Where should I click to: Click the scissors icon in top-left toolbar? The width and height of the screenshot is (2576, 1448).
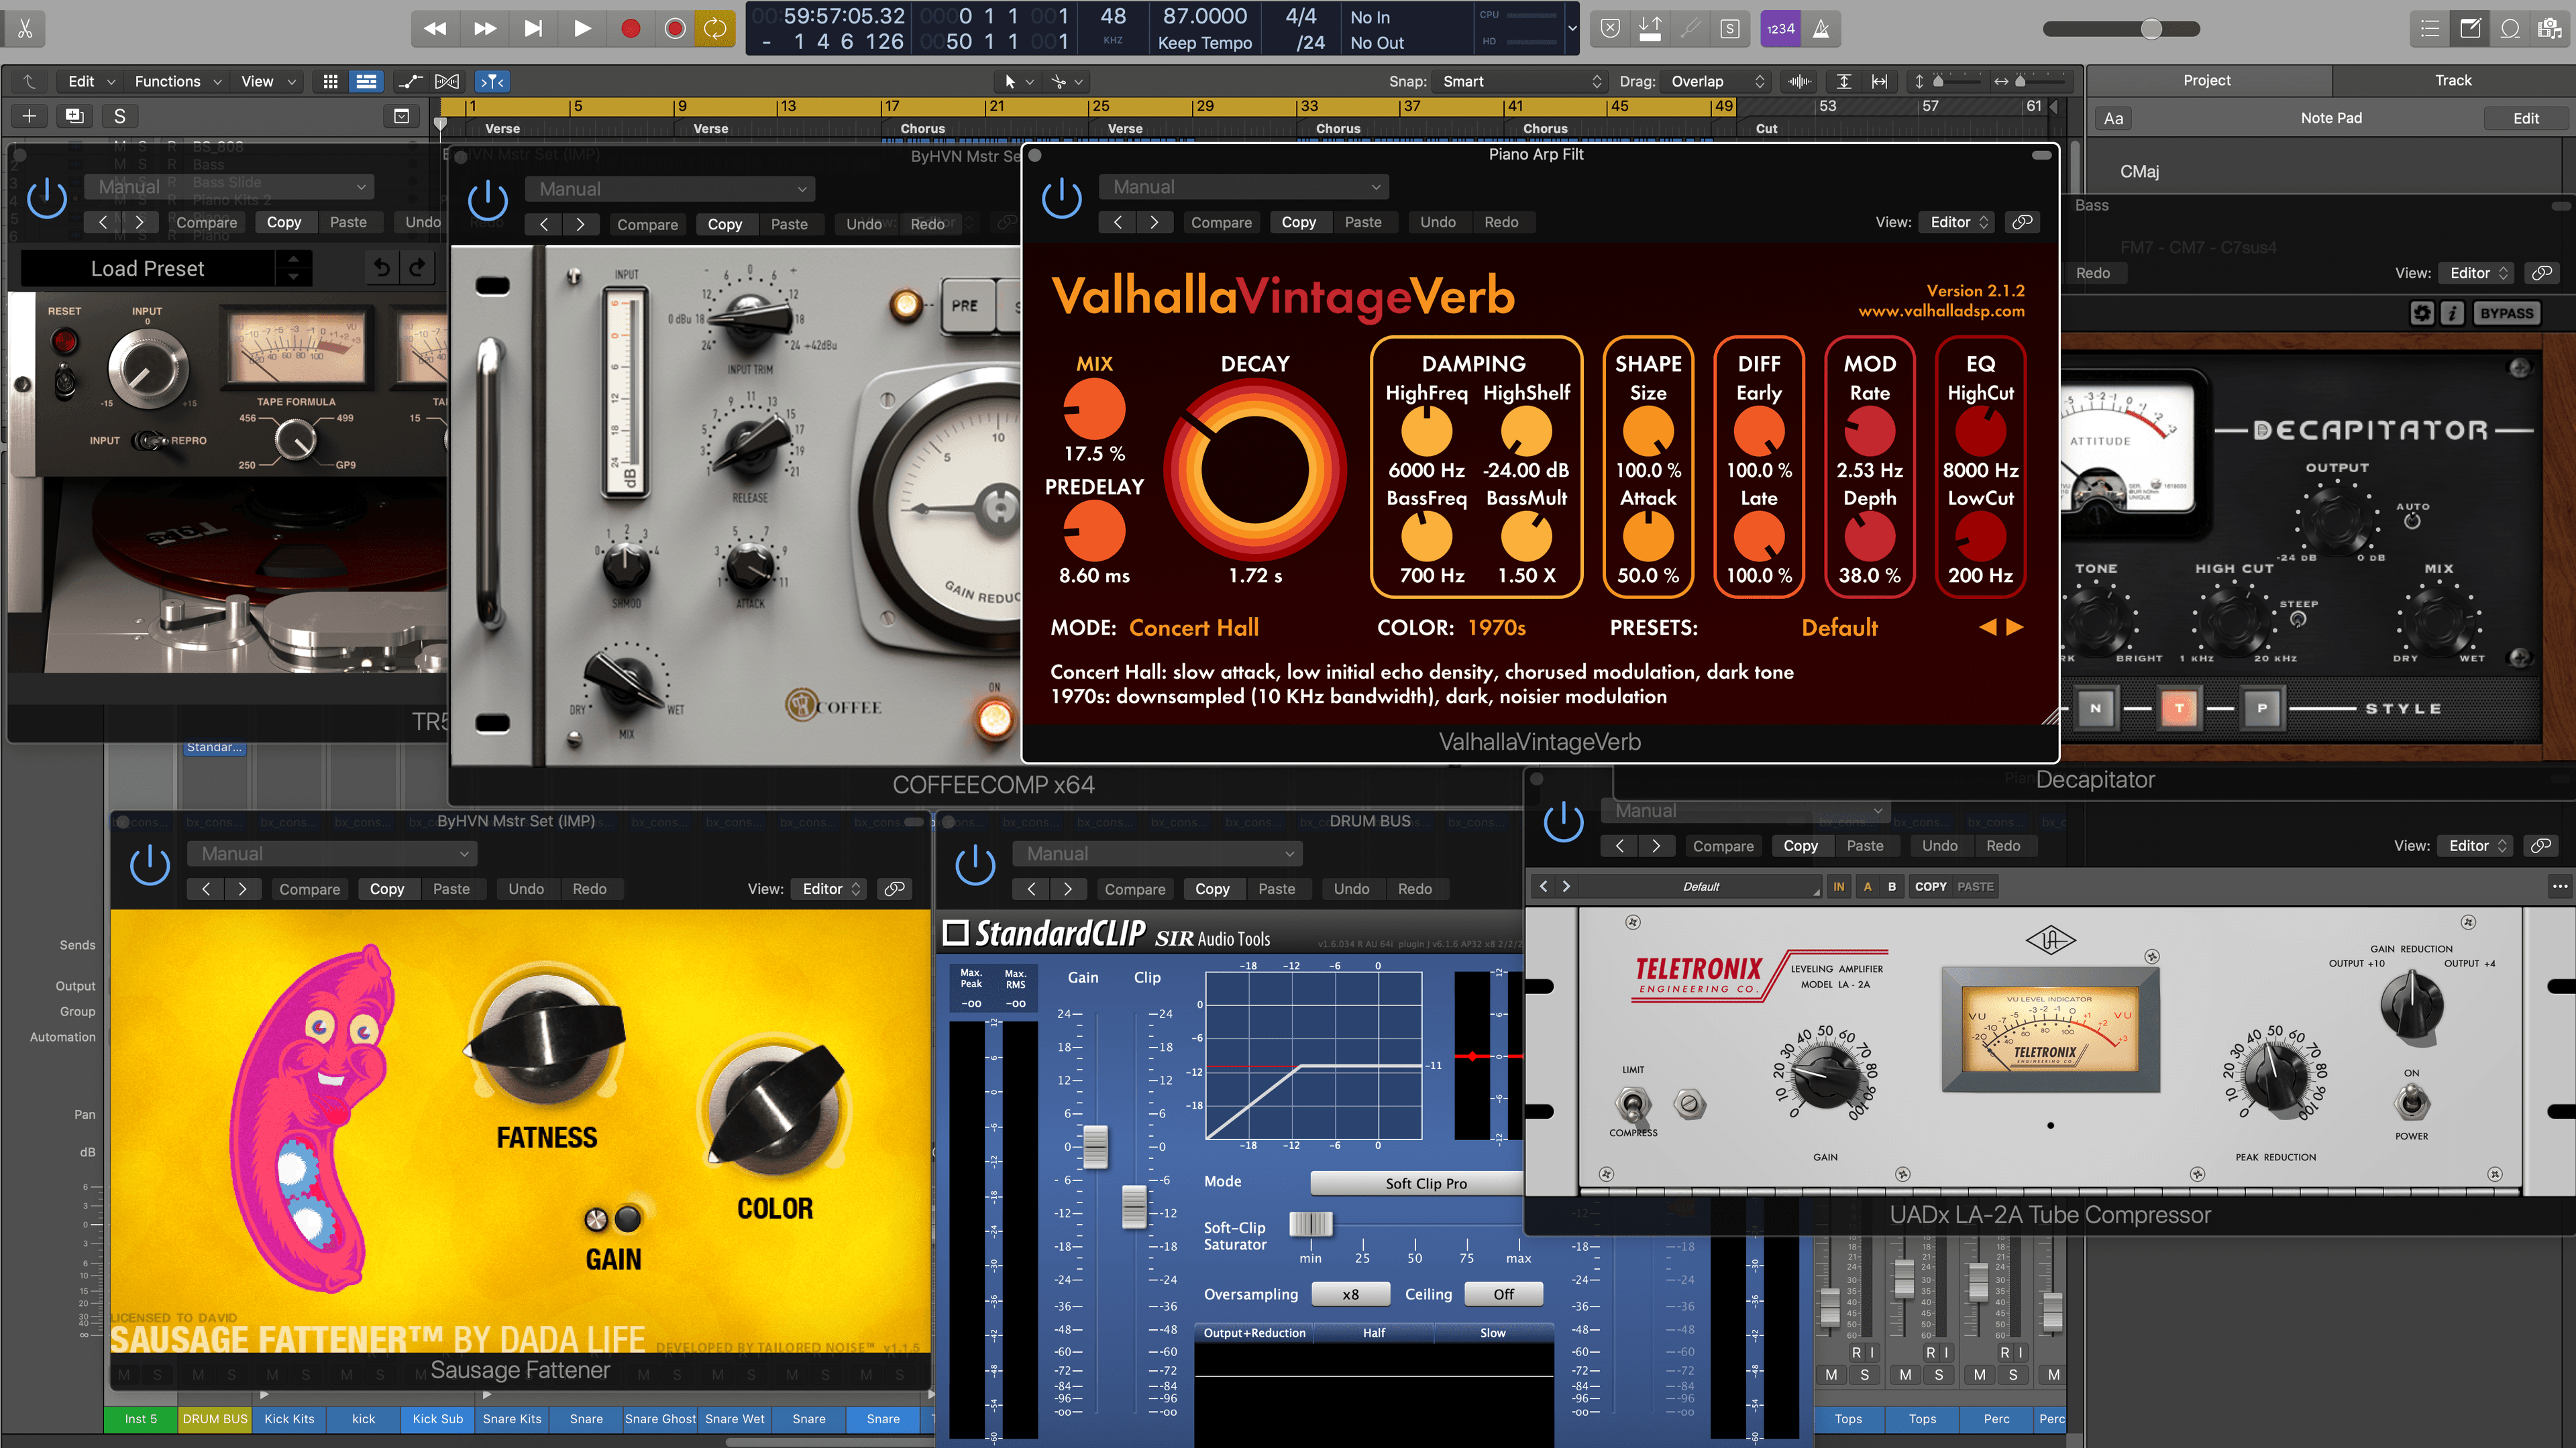[25, 28]
